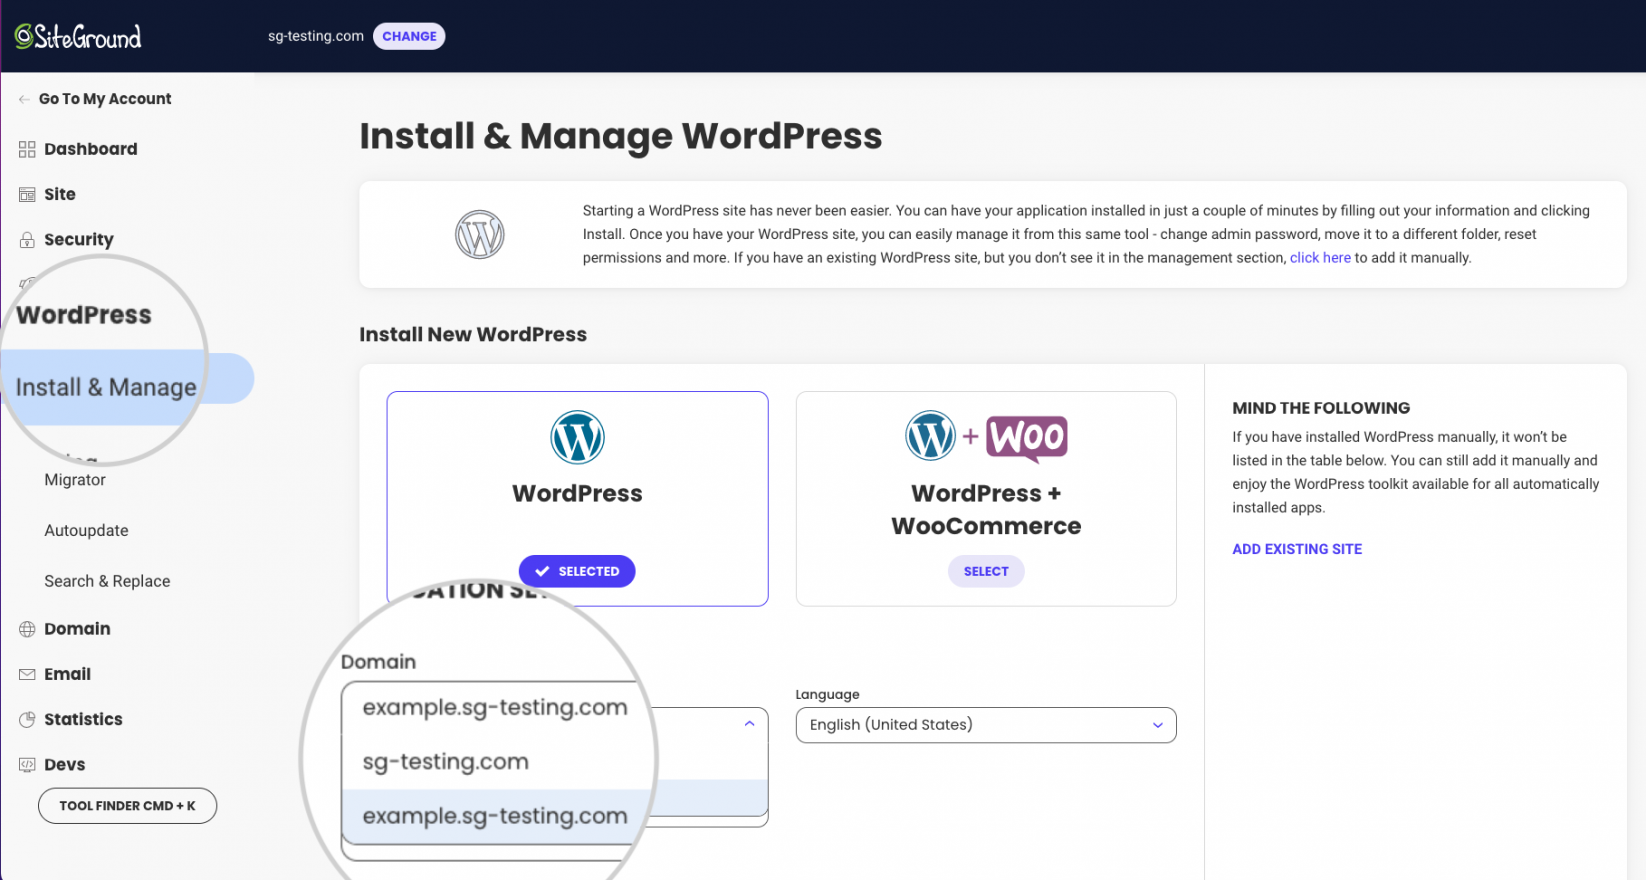Image resolution: width=1646 pixels, height=880 pixels.
Task: Open the Autoupdate submenu item
Action: point(86,531)
